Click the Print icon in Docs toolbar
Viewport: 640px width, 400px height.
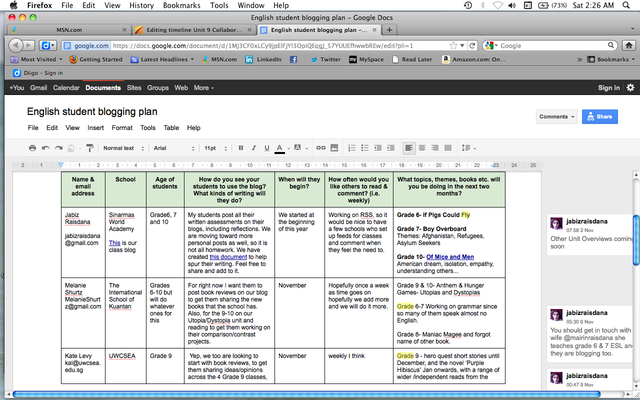point(32,148)
